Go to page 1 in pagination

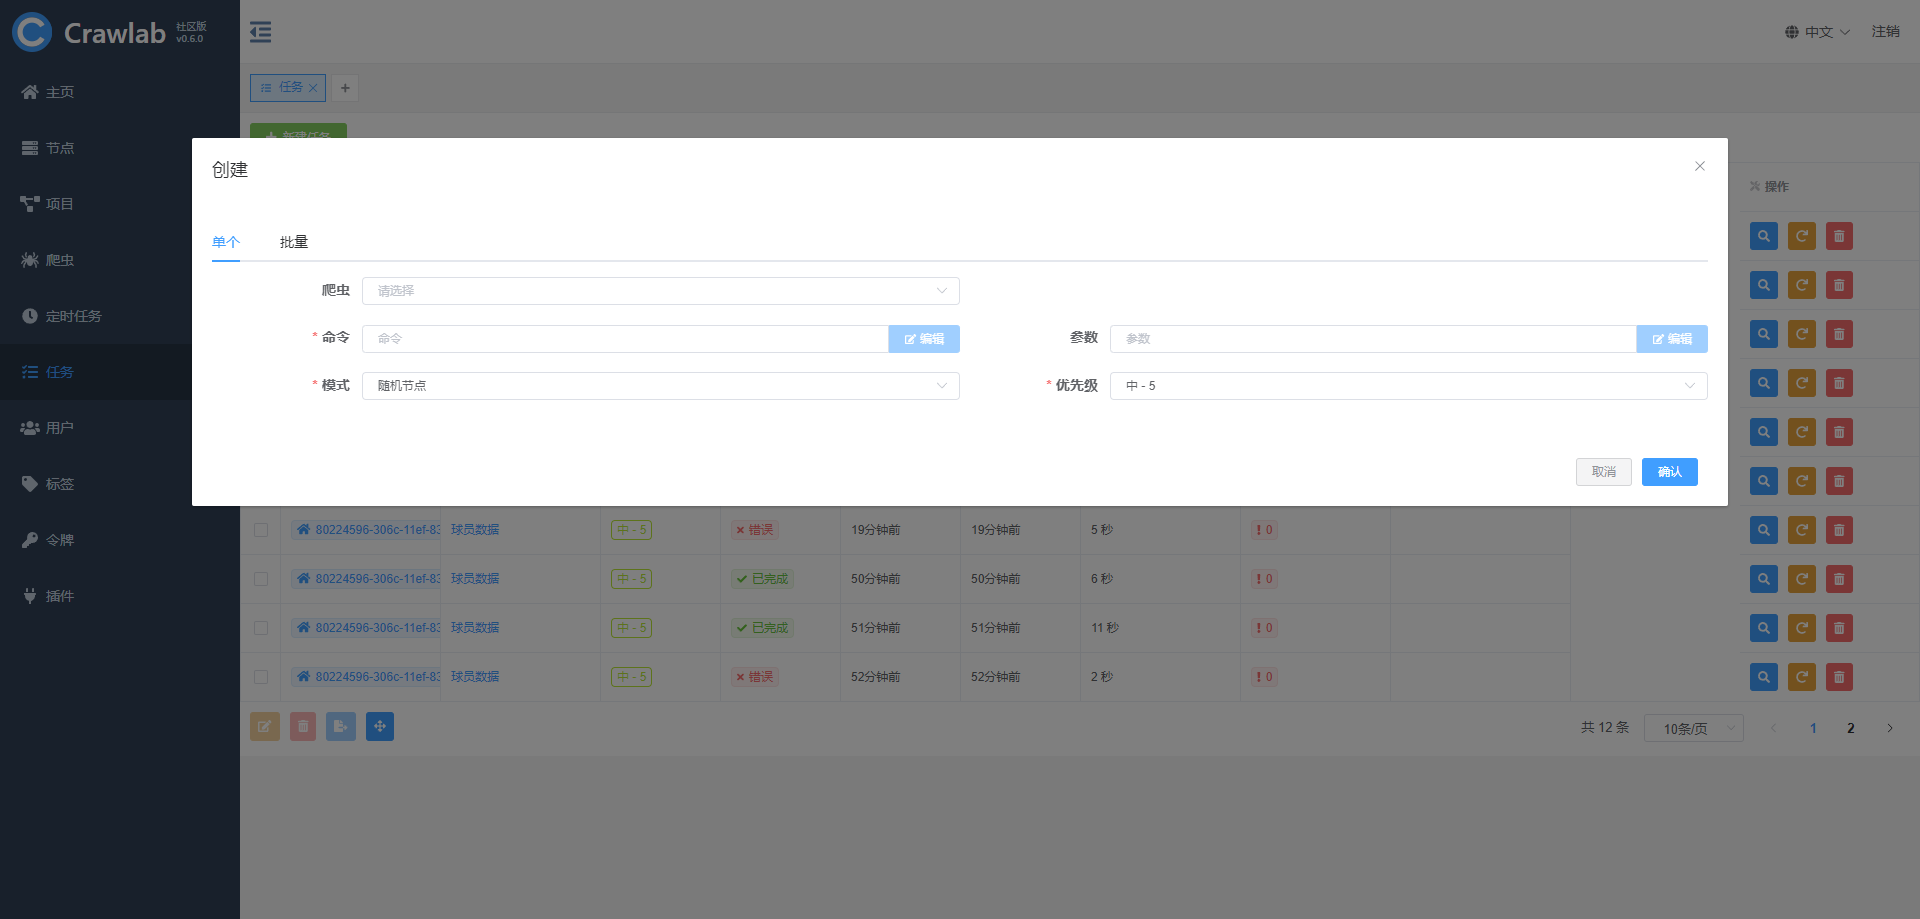[1813, 729]
